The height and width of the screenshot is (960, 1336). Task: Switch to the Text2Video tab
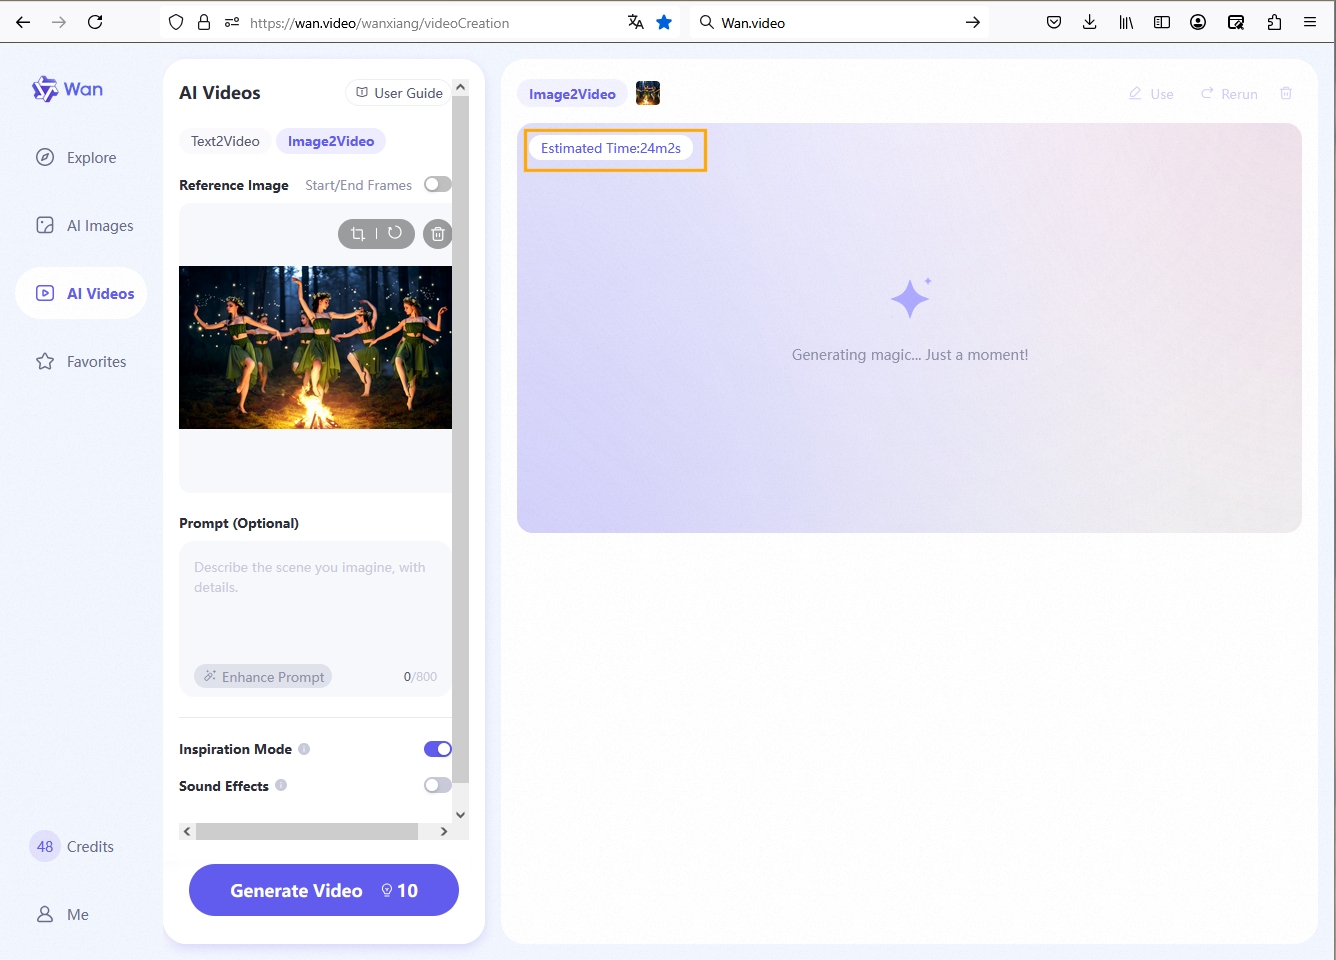(x=225, y=141)
